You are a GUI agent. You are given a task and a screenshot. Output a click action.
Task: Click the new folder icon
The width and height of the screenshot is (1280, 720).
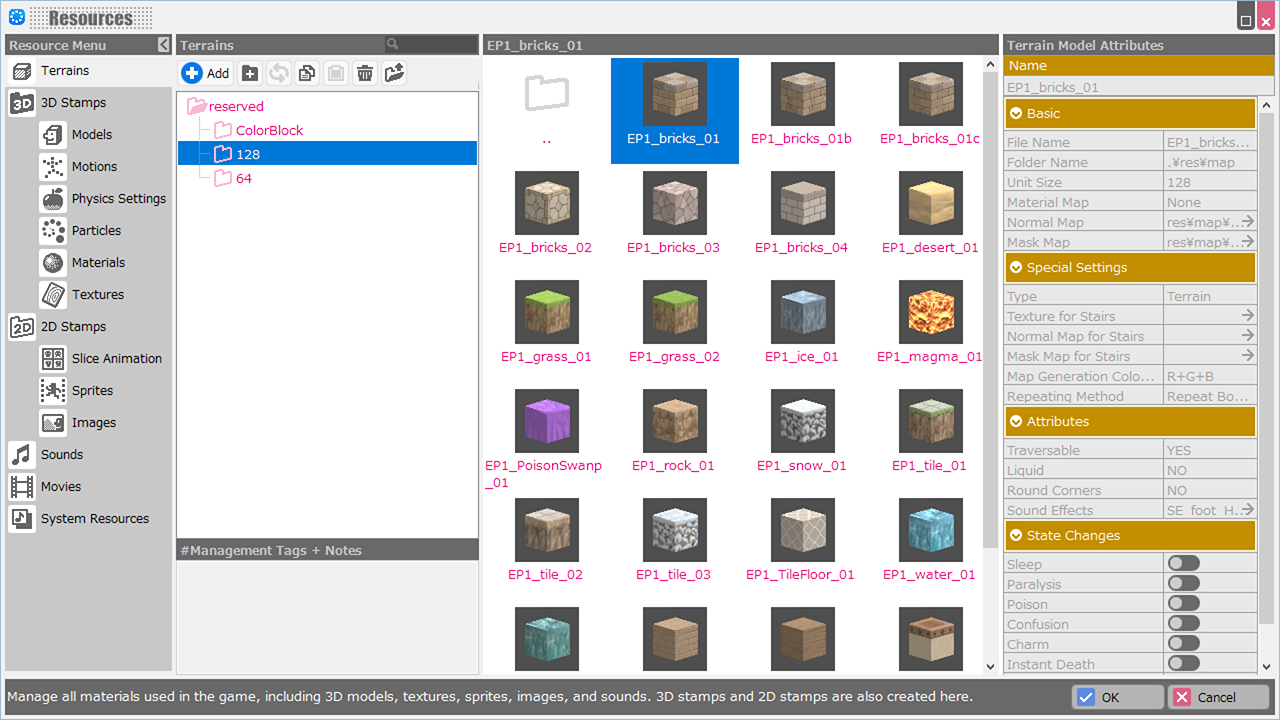(250, 73)
